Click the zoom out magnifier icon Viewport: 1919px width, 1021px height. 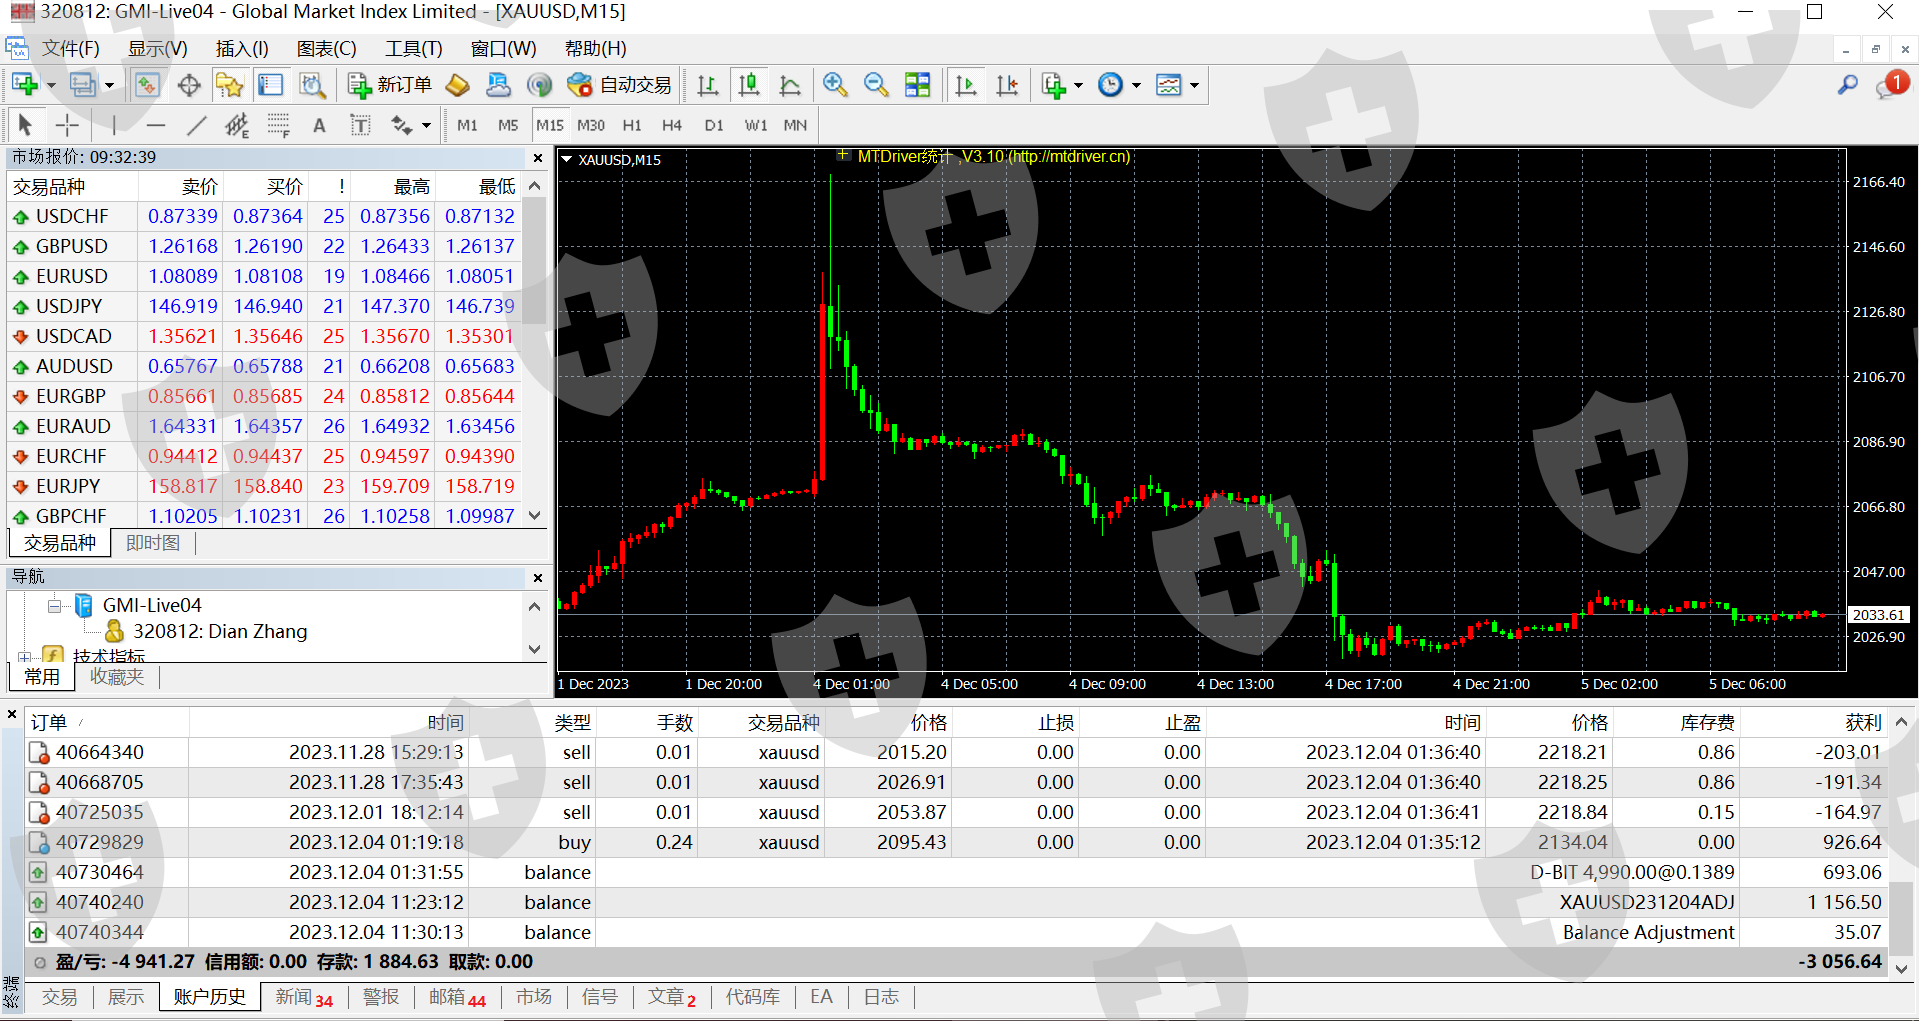[876, 86]
